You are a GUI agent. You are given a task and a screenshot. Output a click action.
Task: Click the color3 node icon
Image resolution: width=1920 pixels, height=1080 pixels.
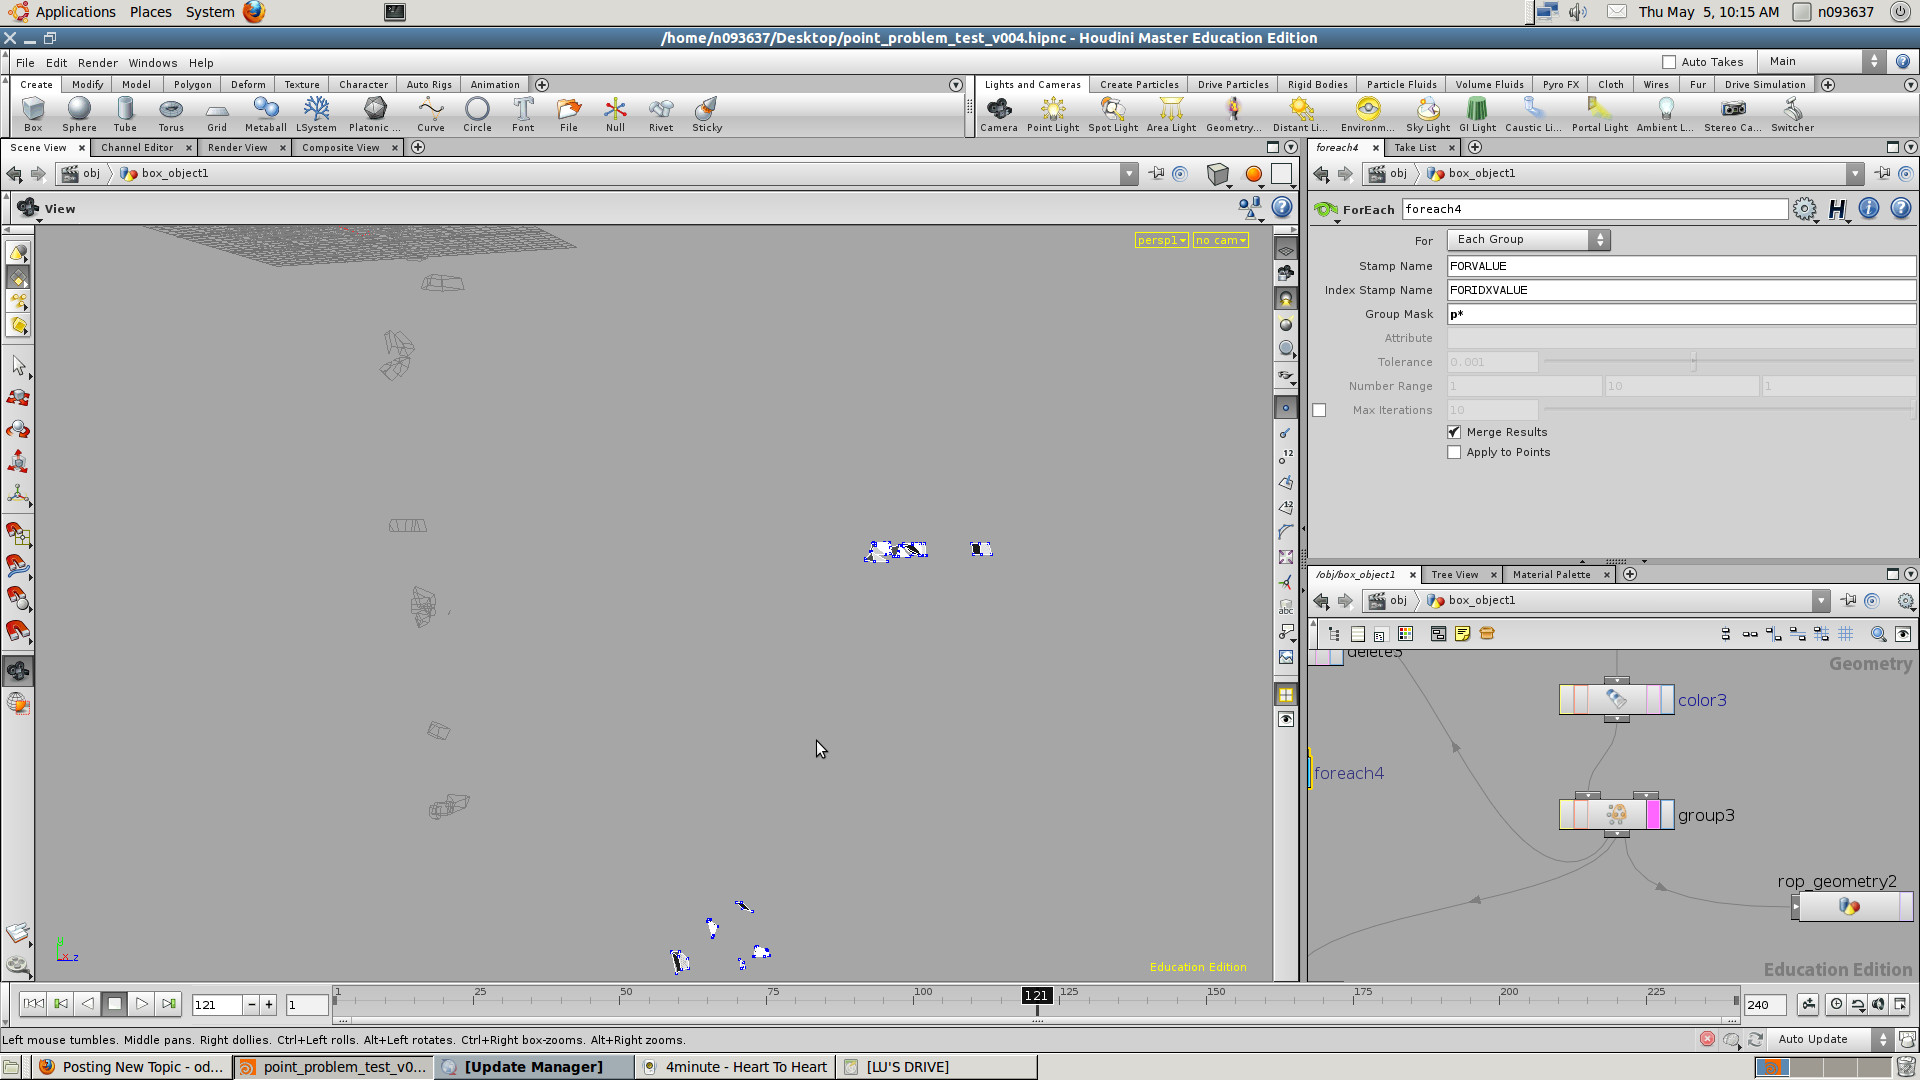pos(1617,700)
